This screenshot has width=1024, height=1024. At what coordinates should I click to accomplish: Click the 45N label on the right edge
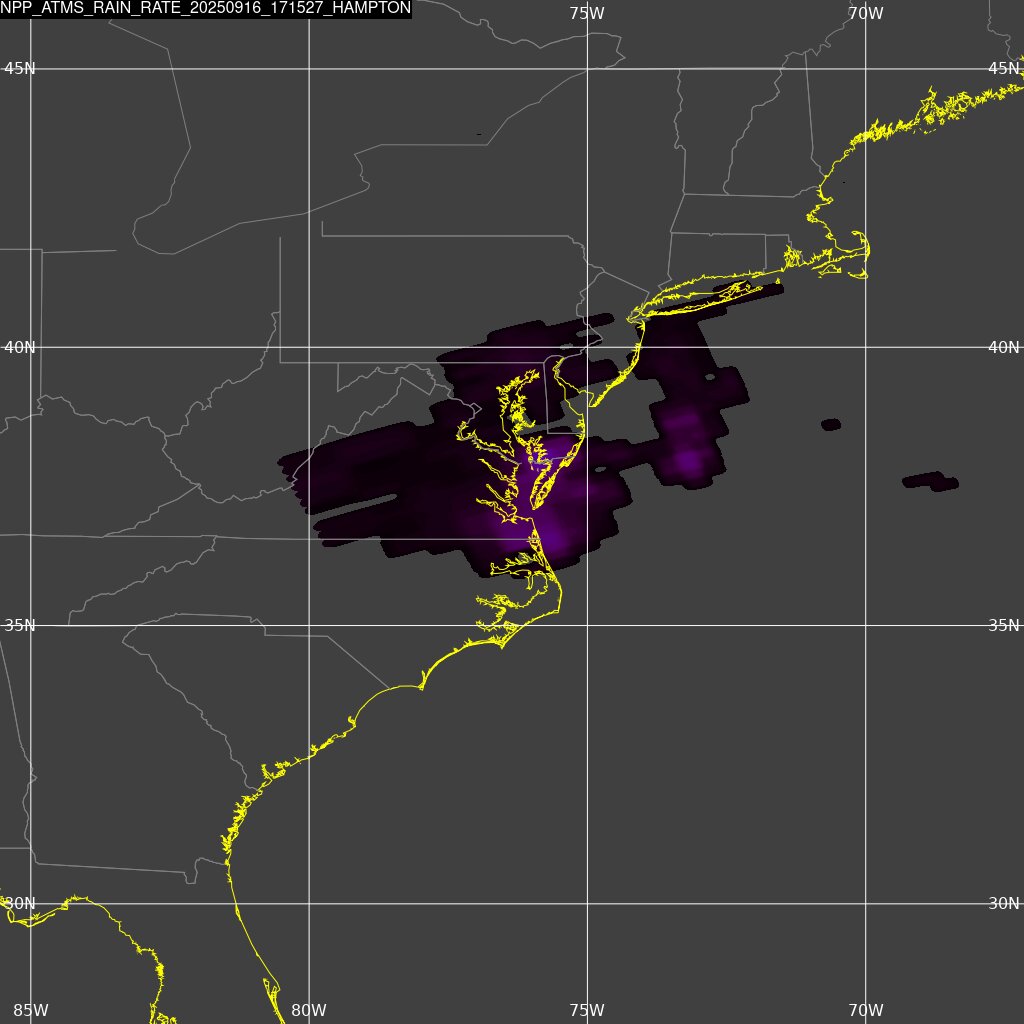tap(1004, 69)
